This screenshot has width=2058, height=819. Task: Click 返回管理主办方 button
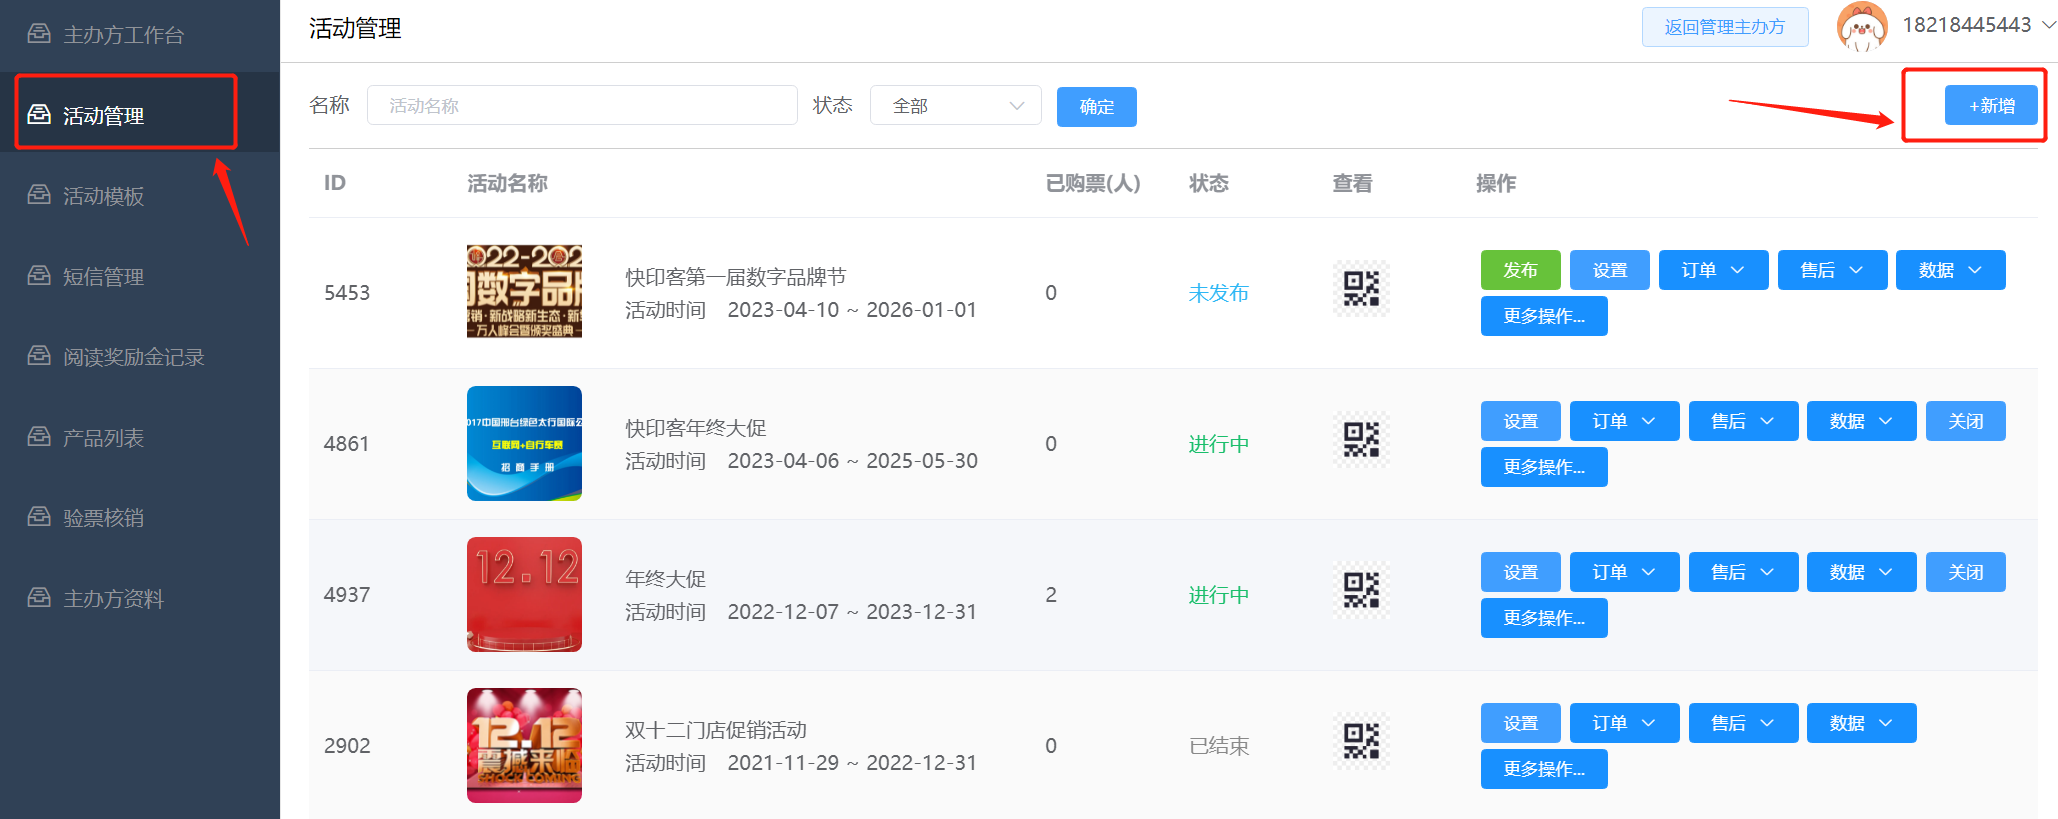pos(1724,27)
